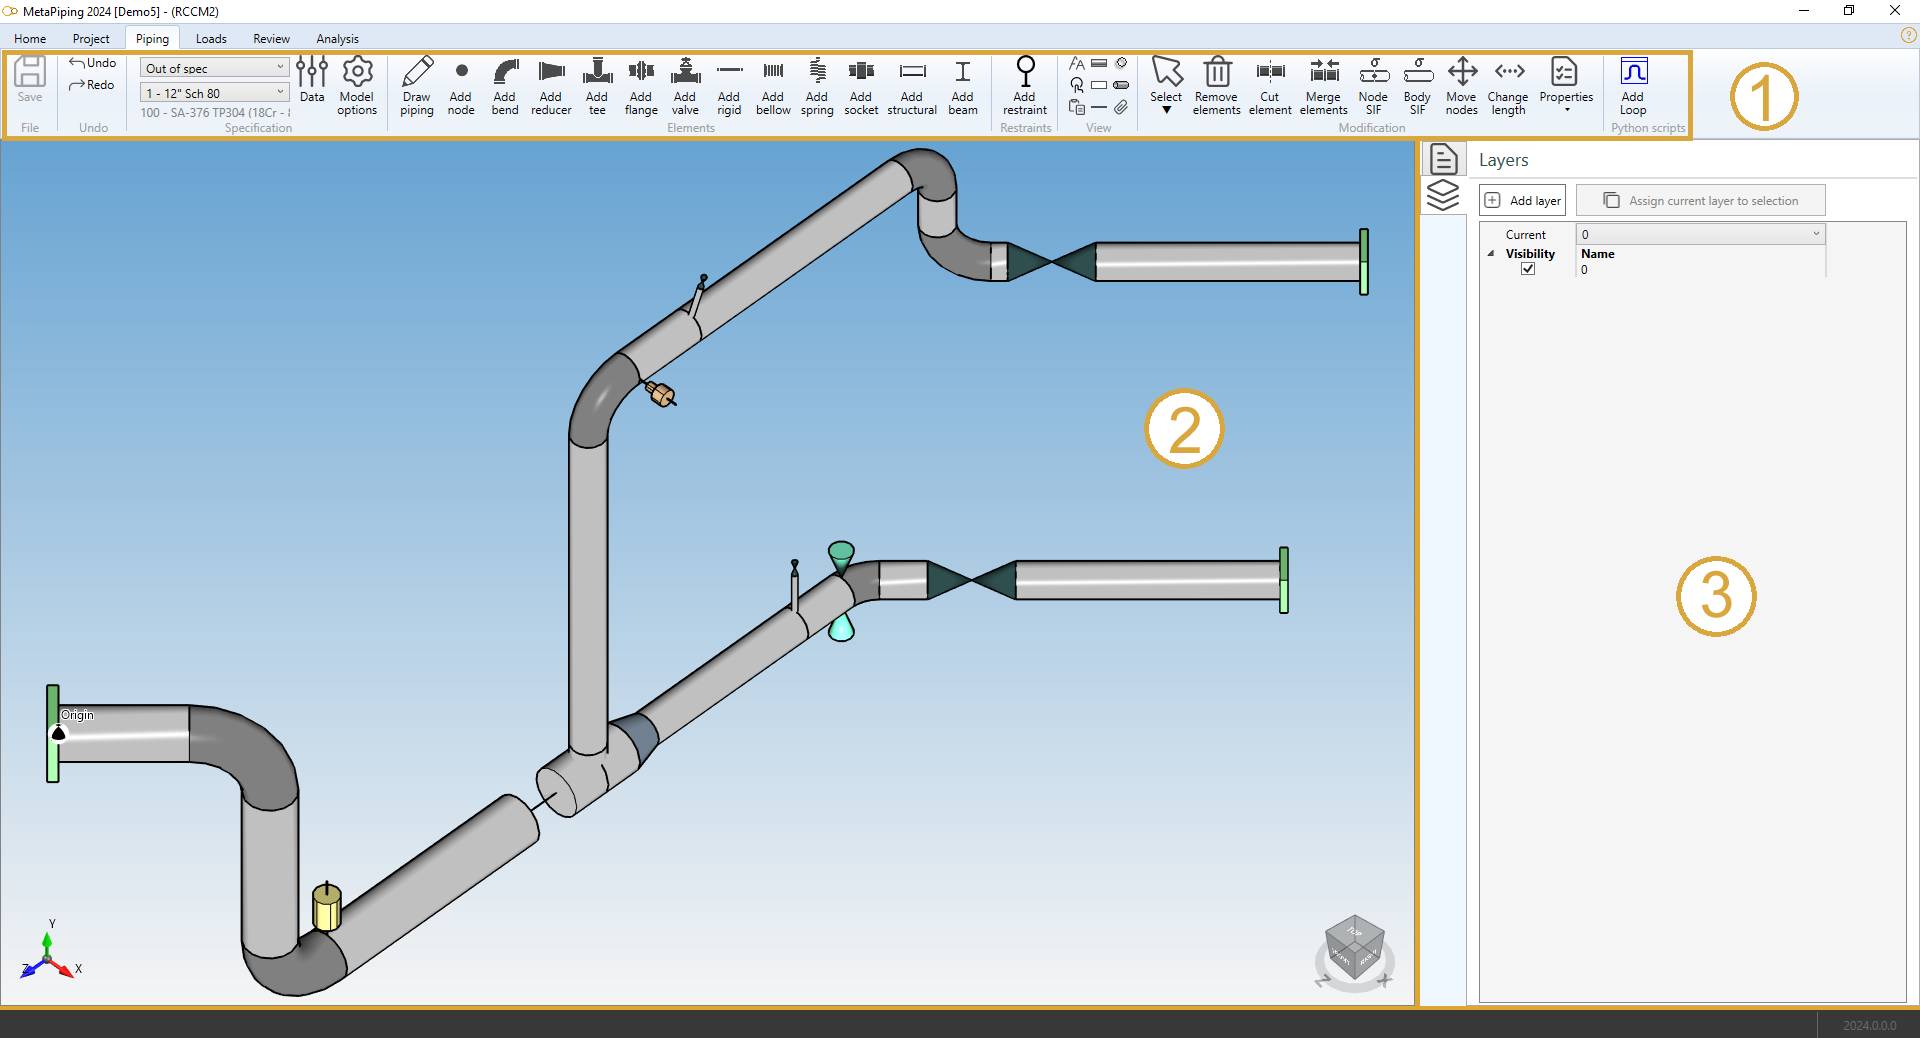The height and width of the screenshot is (1038, 1920).
Task: Click Remove elements trash icon
Action: pos(1217,86)
